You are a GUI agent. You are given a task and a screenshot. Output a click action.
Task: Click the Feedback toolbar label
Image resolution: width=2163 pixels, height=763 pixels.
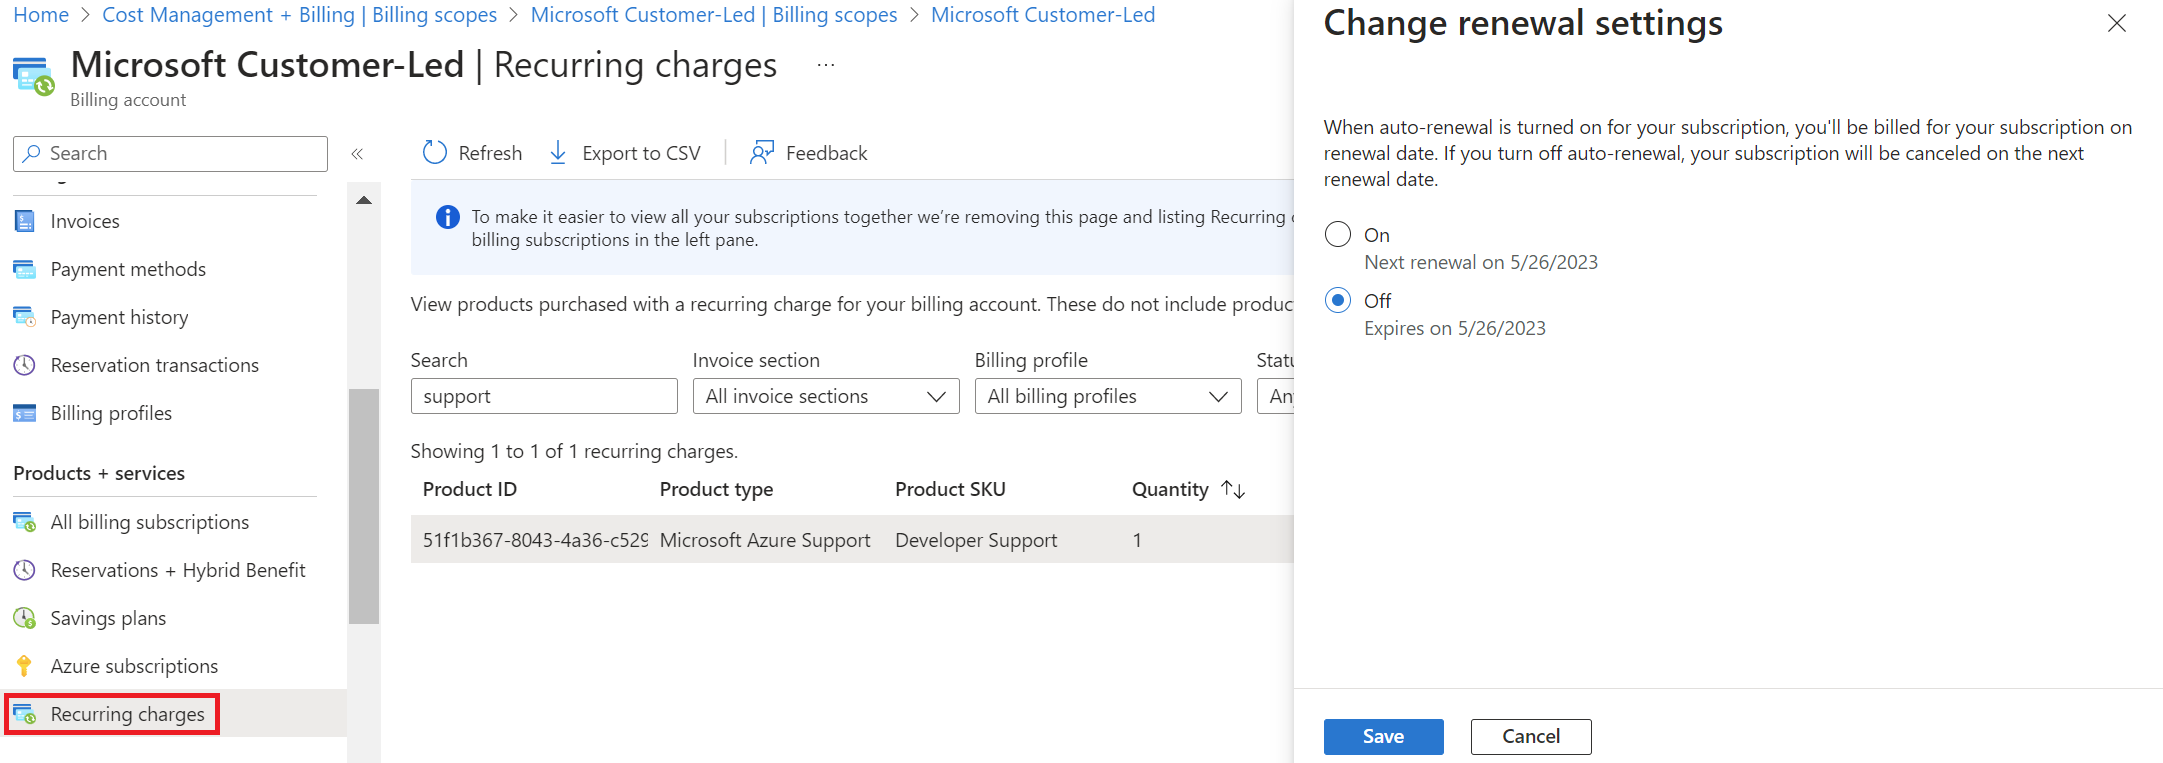[826, 153]
